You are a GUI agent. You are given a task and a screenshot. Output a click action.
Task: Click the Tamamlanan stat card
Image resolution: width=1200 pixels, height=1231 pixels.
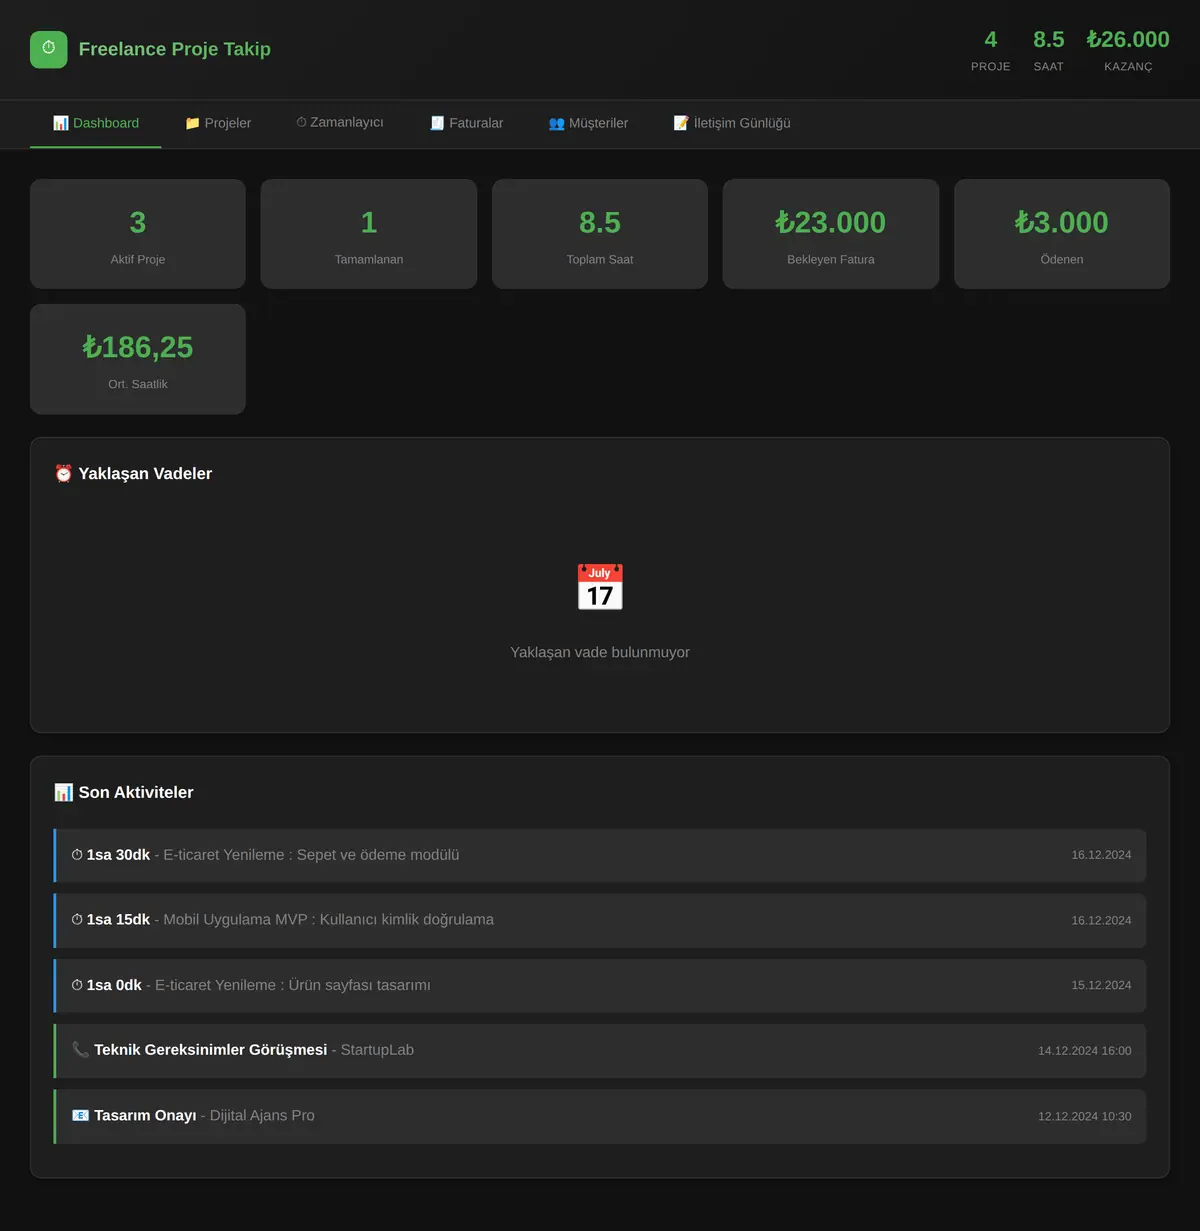pos(369,234)
